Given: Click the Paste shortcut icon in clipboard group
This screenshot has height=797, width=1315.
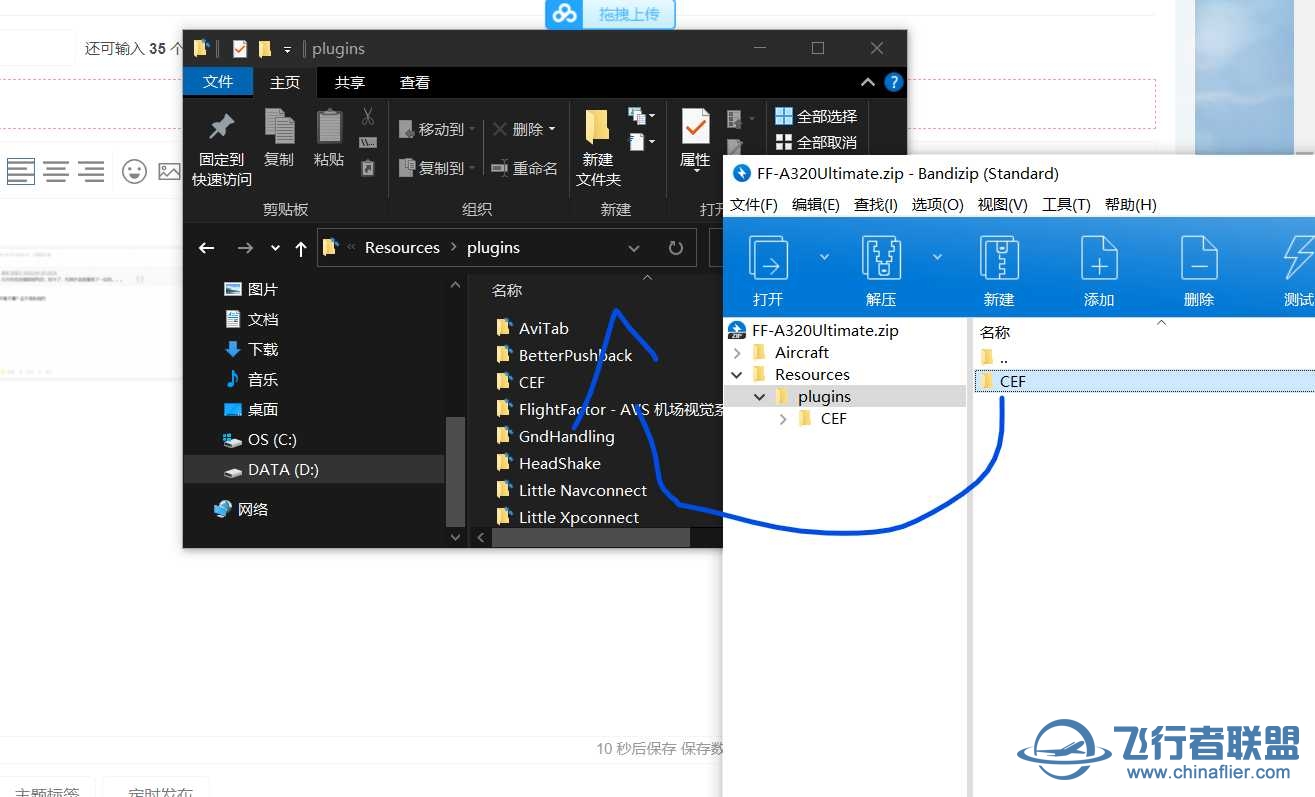Looking at the screenshot, I should 368,168.
